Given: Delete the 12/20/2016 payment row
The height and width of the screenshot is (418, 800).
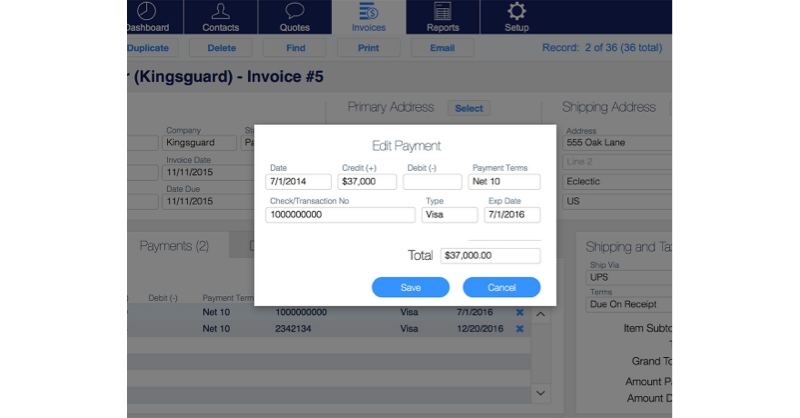Looking at the screenshot, I should [519, 329].
